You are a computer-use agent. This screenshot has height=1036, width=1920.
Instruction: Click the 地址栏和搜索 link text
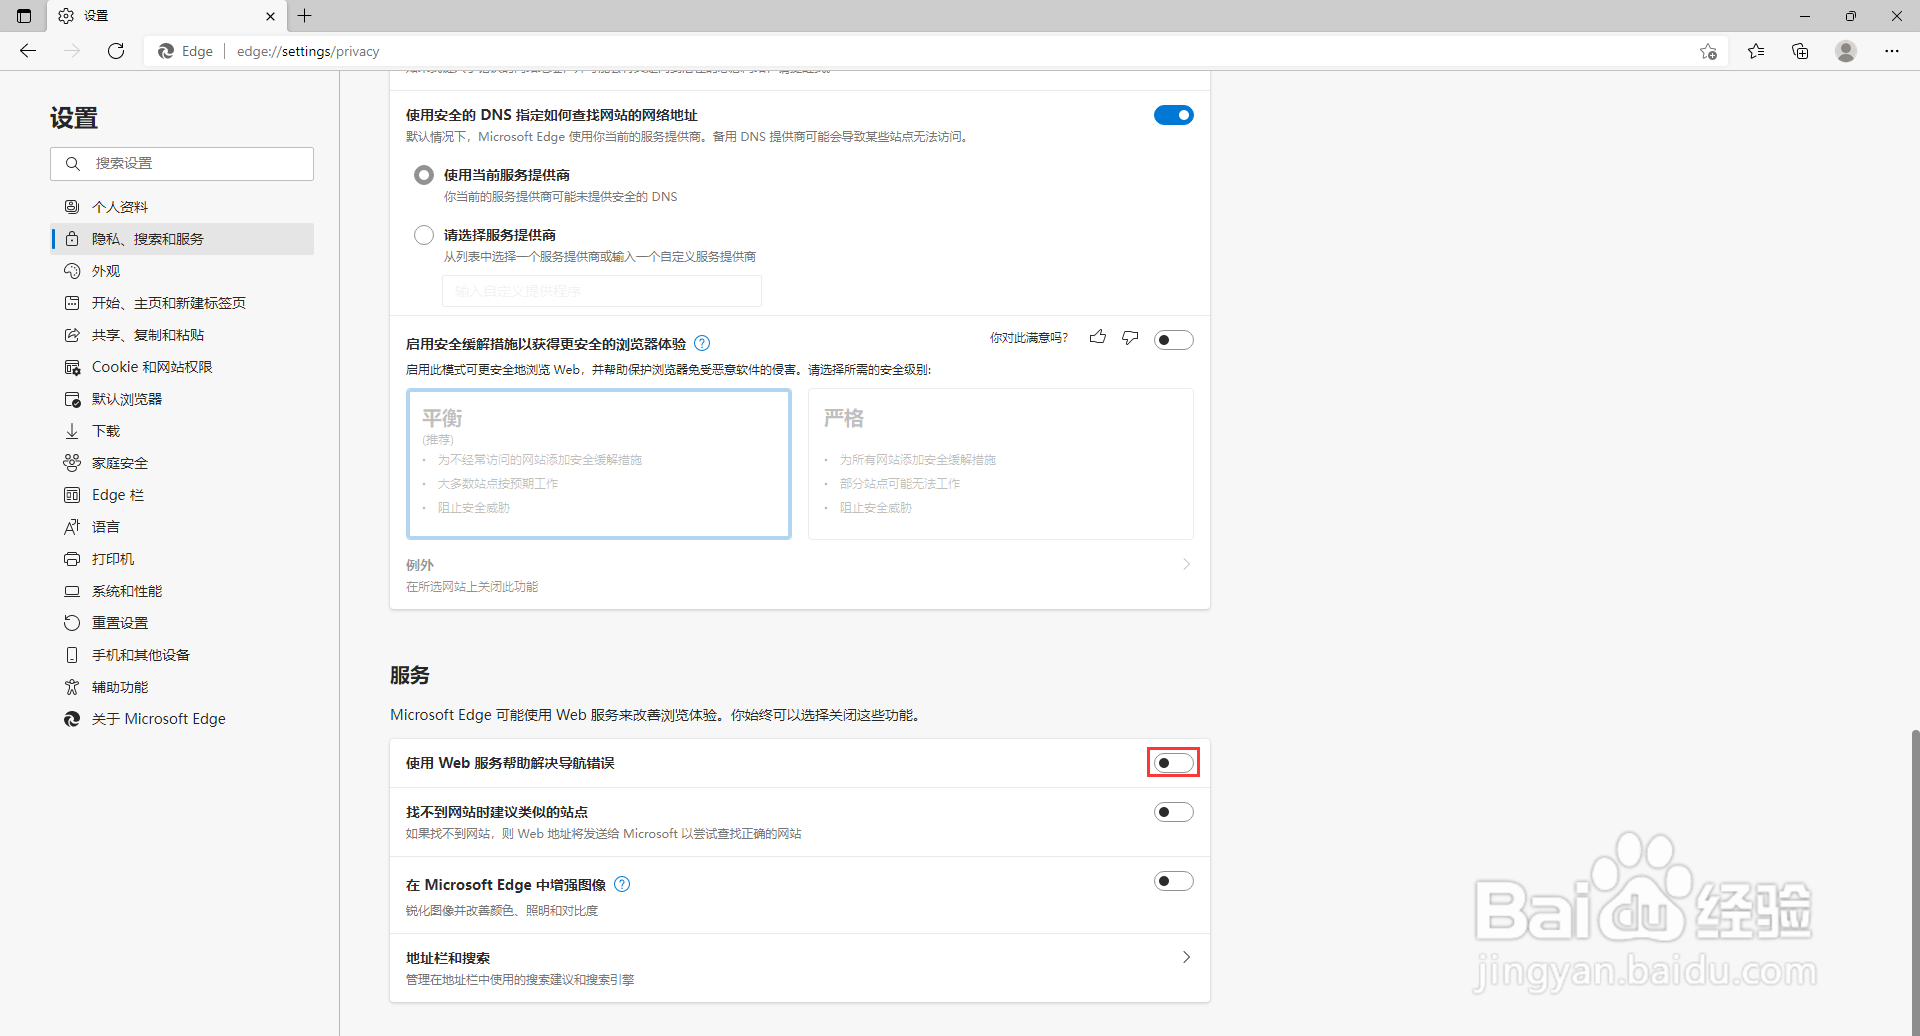tap(448, 958)
